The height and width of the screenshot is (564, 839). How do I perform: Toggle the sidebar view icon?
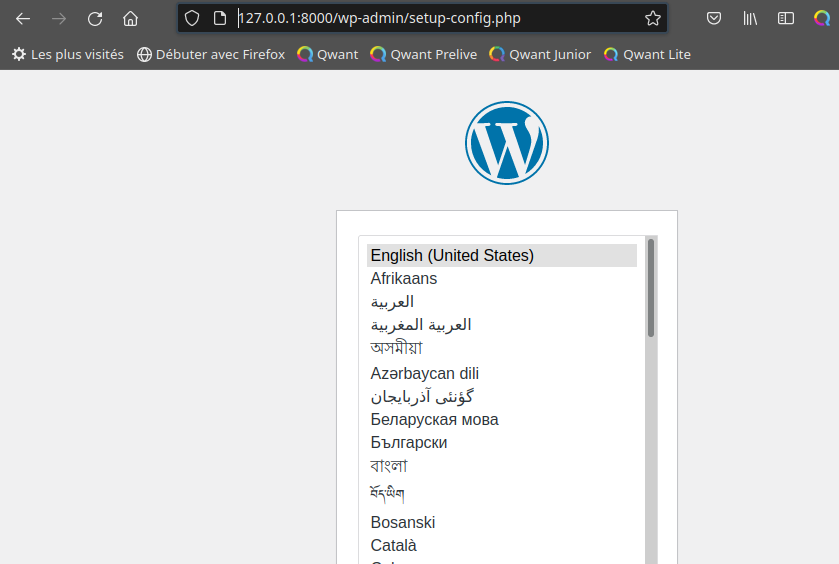pyautogui.click(x=785, y=19)
